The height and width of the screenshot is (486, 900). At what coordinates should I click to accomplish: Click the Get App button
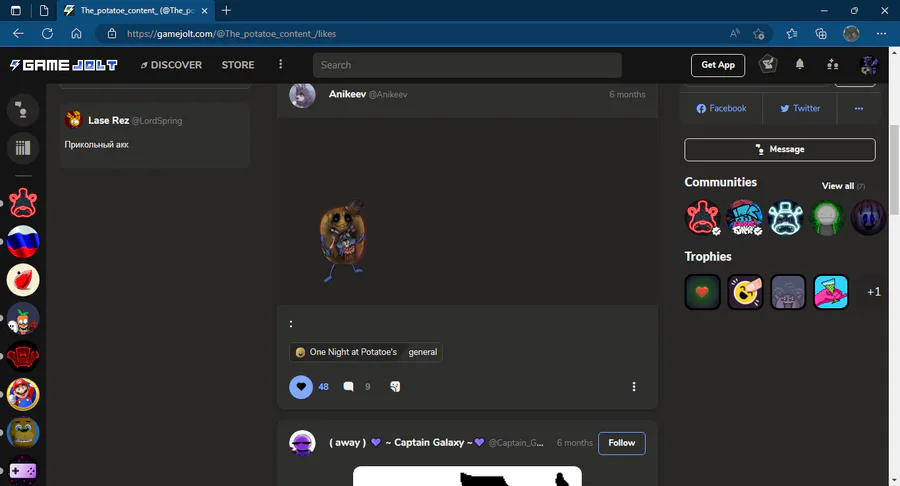[x=717, y=65]
